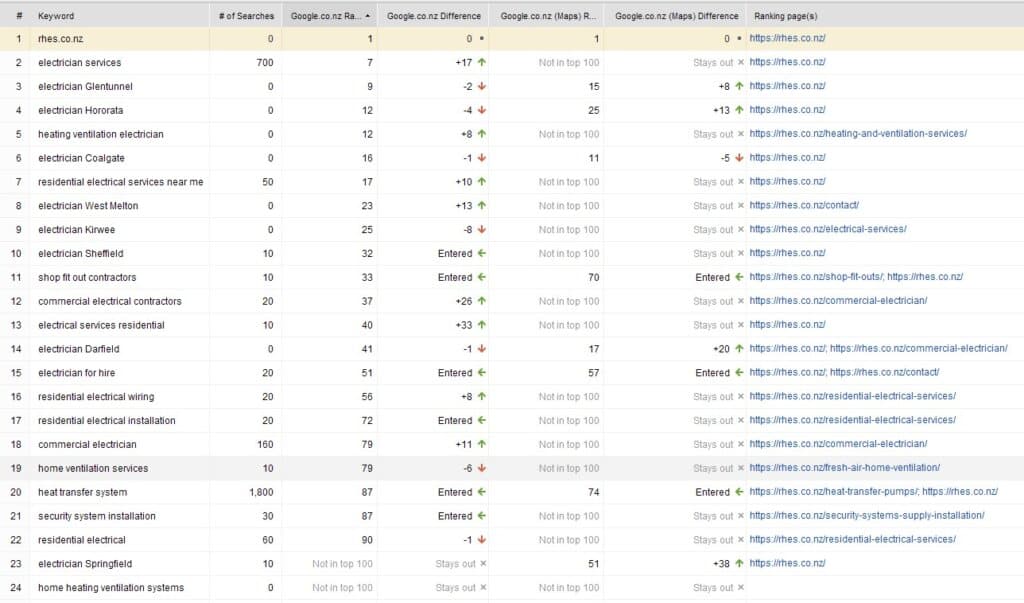1024x603 pixels.
Task: Click the Google.co.nz Difference column header
Action: pos(434,16)
